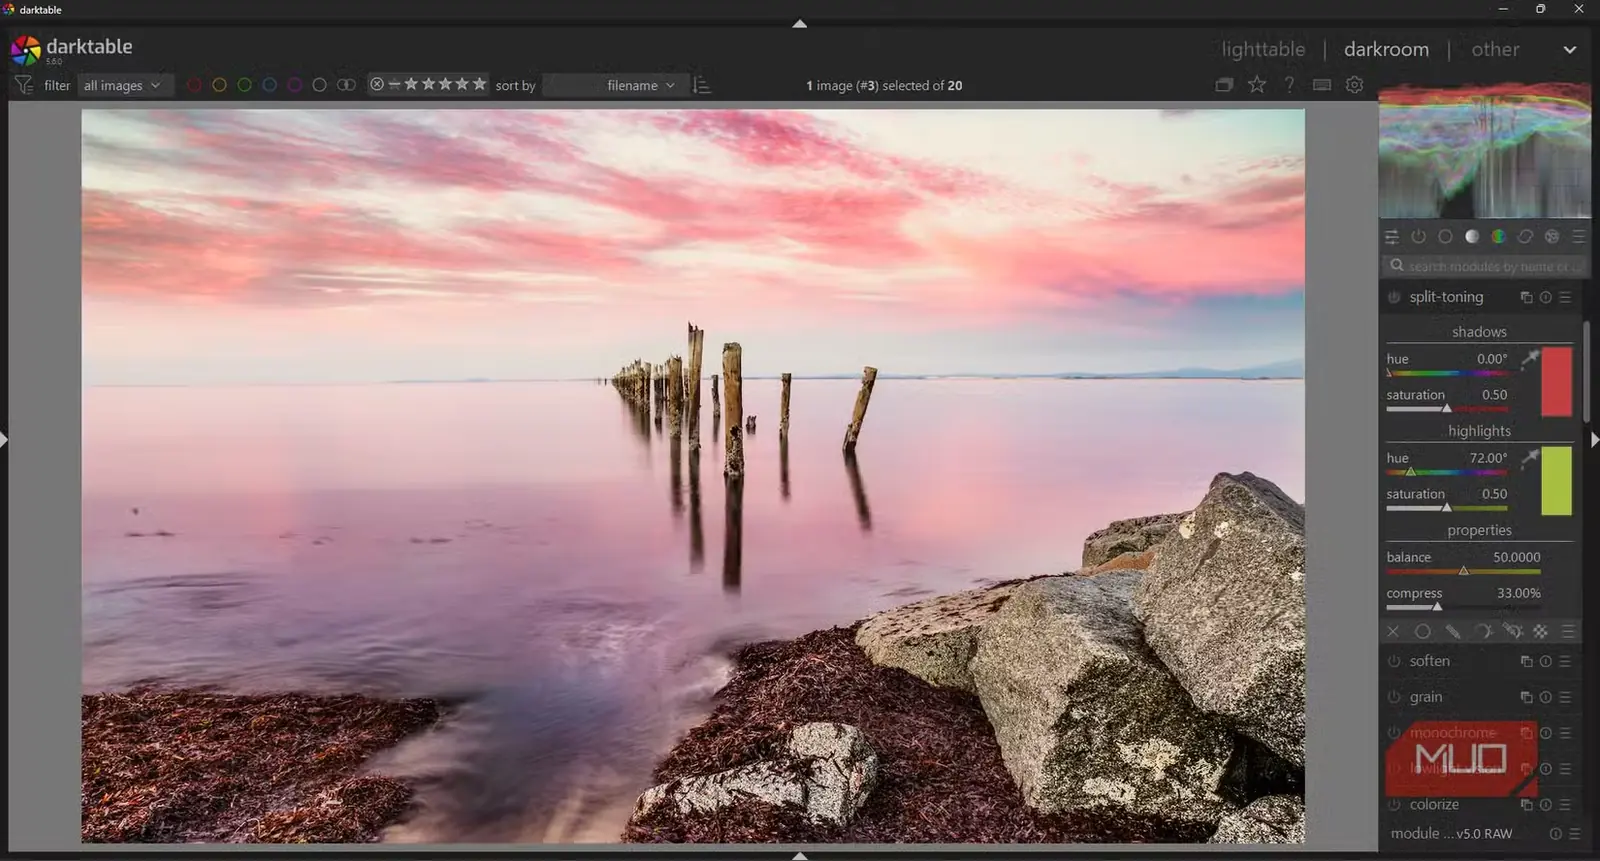
Task: Show the tone modules group tab
Action: click(1472, 237)
